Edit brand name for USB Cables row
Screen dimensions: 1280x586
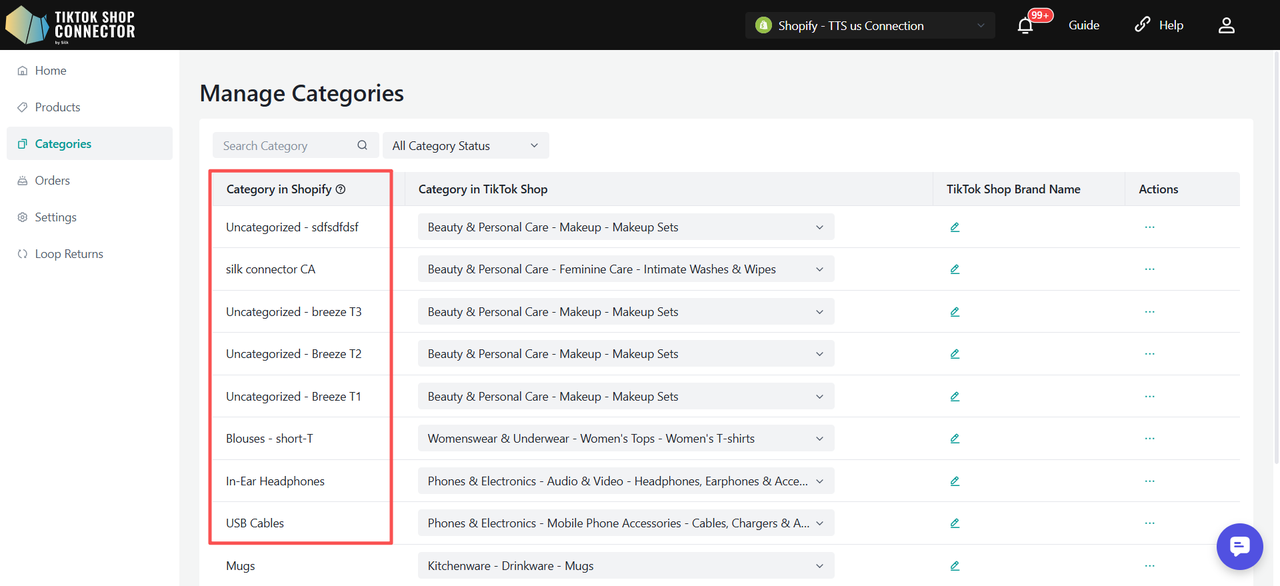pos(955,524)
